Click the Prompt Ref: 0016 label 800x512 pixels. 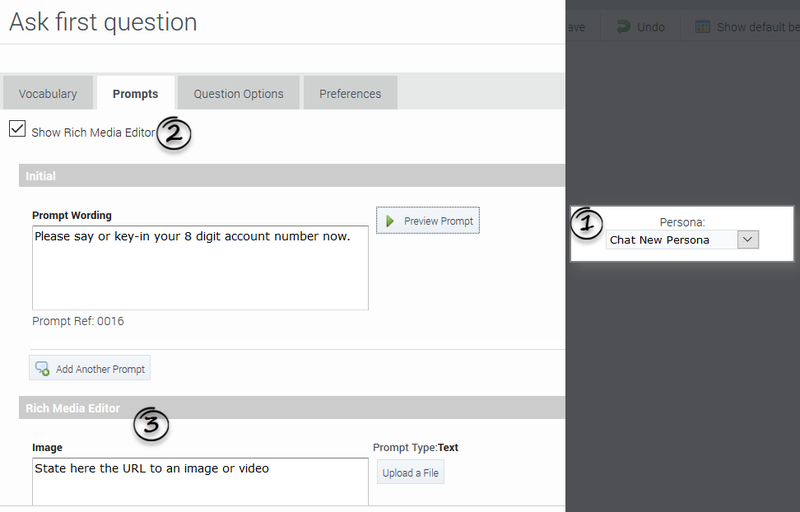(78, 321)
